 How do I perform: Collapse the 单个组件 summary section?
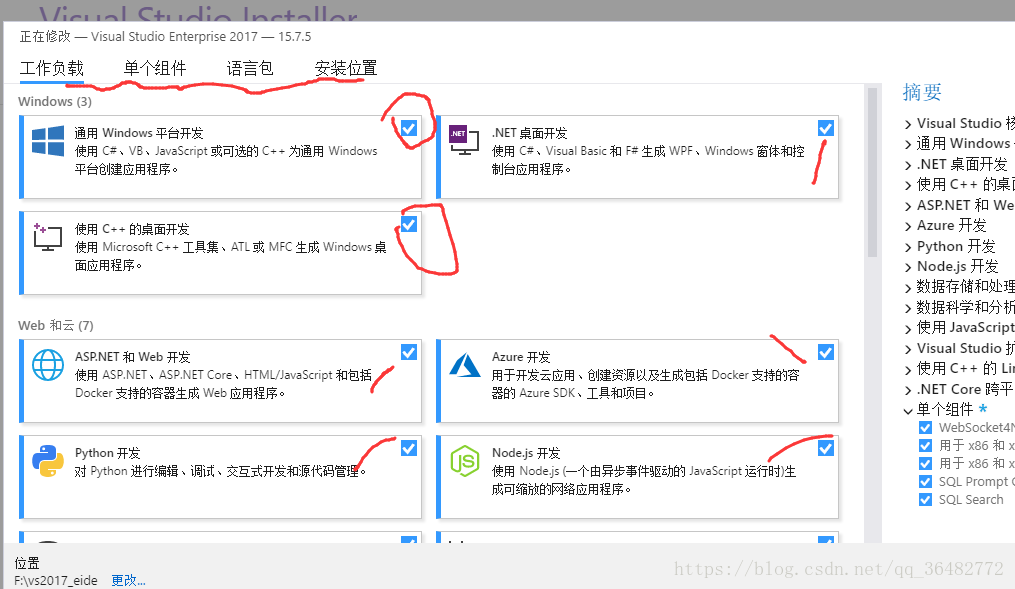908,410
